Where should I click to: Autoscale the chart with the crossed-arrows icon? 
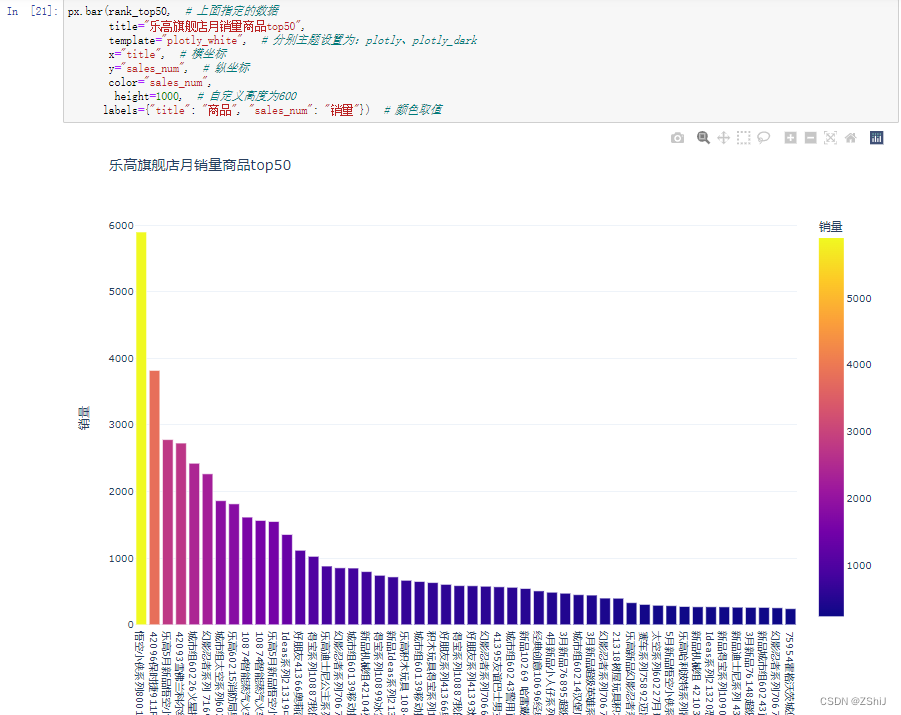coord(830,138)
